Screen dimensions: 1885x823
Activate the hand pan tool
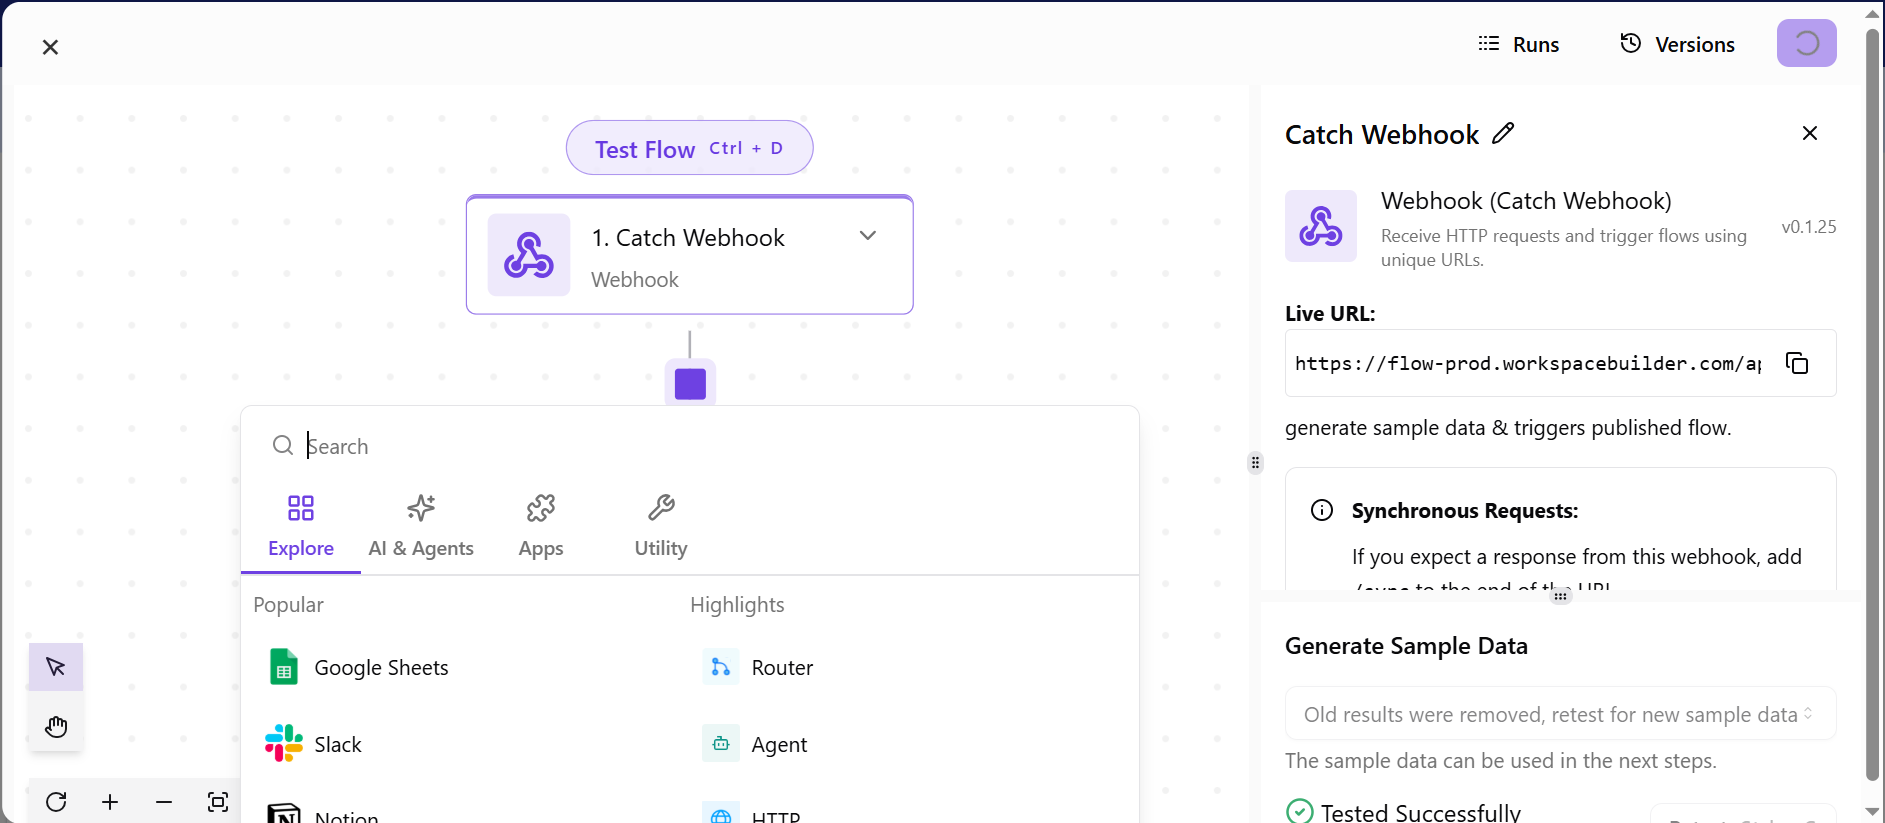[56, 726]
